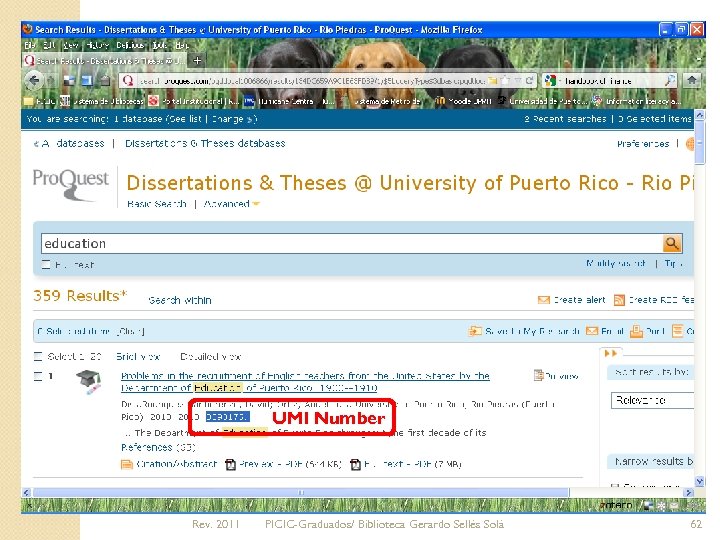Check the box for result number 1
This screenshot has height=540, width=720.
click(x=38, y=376)
